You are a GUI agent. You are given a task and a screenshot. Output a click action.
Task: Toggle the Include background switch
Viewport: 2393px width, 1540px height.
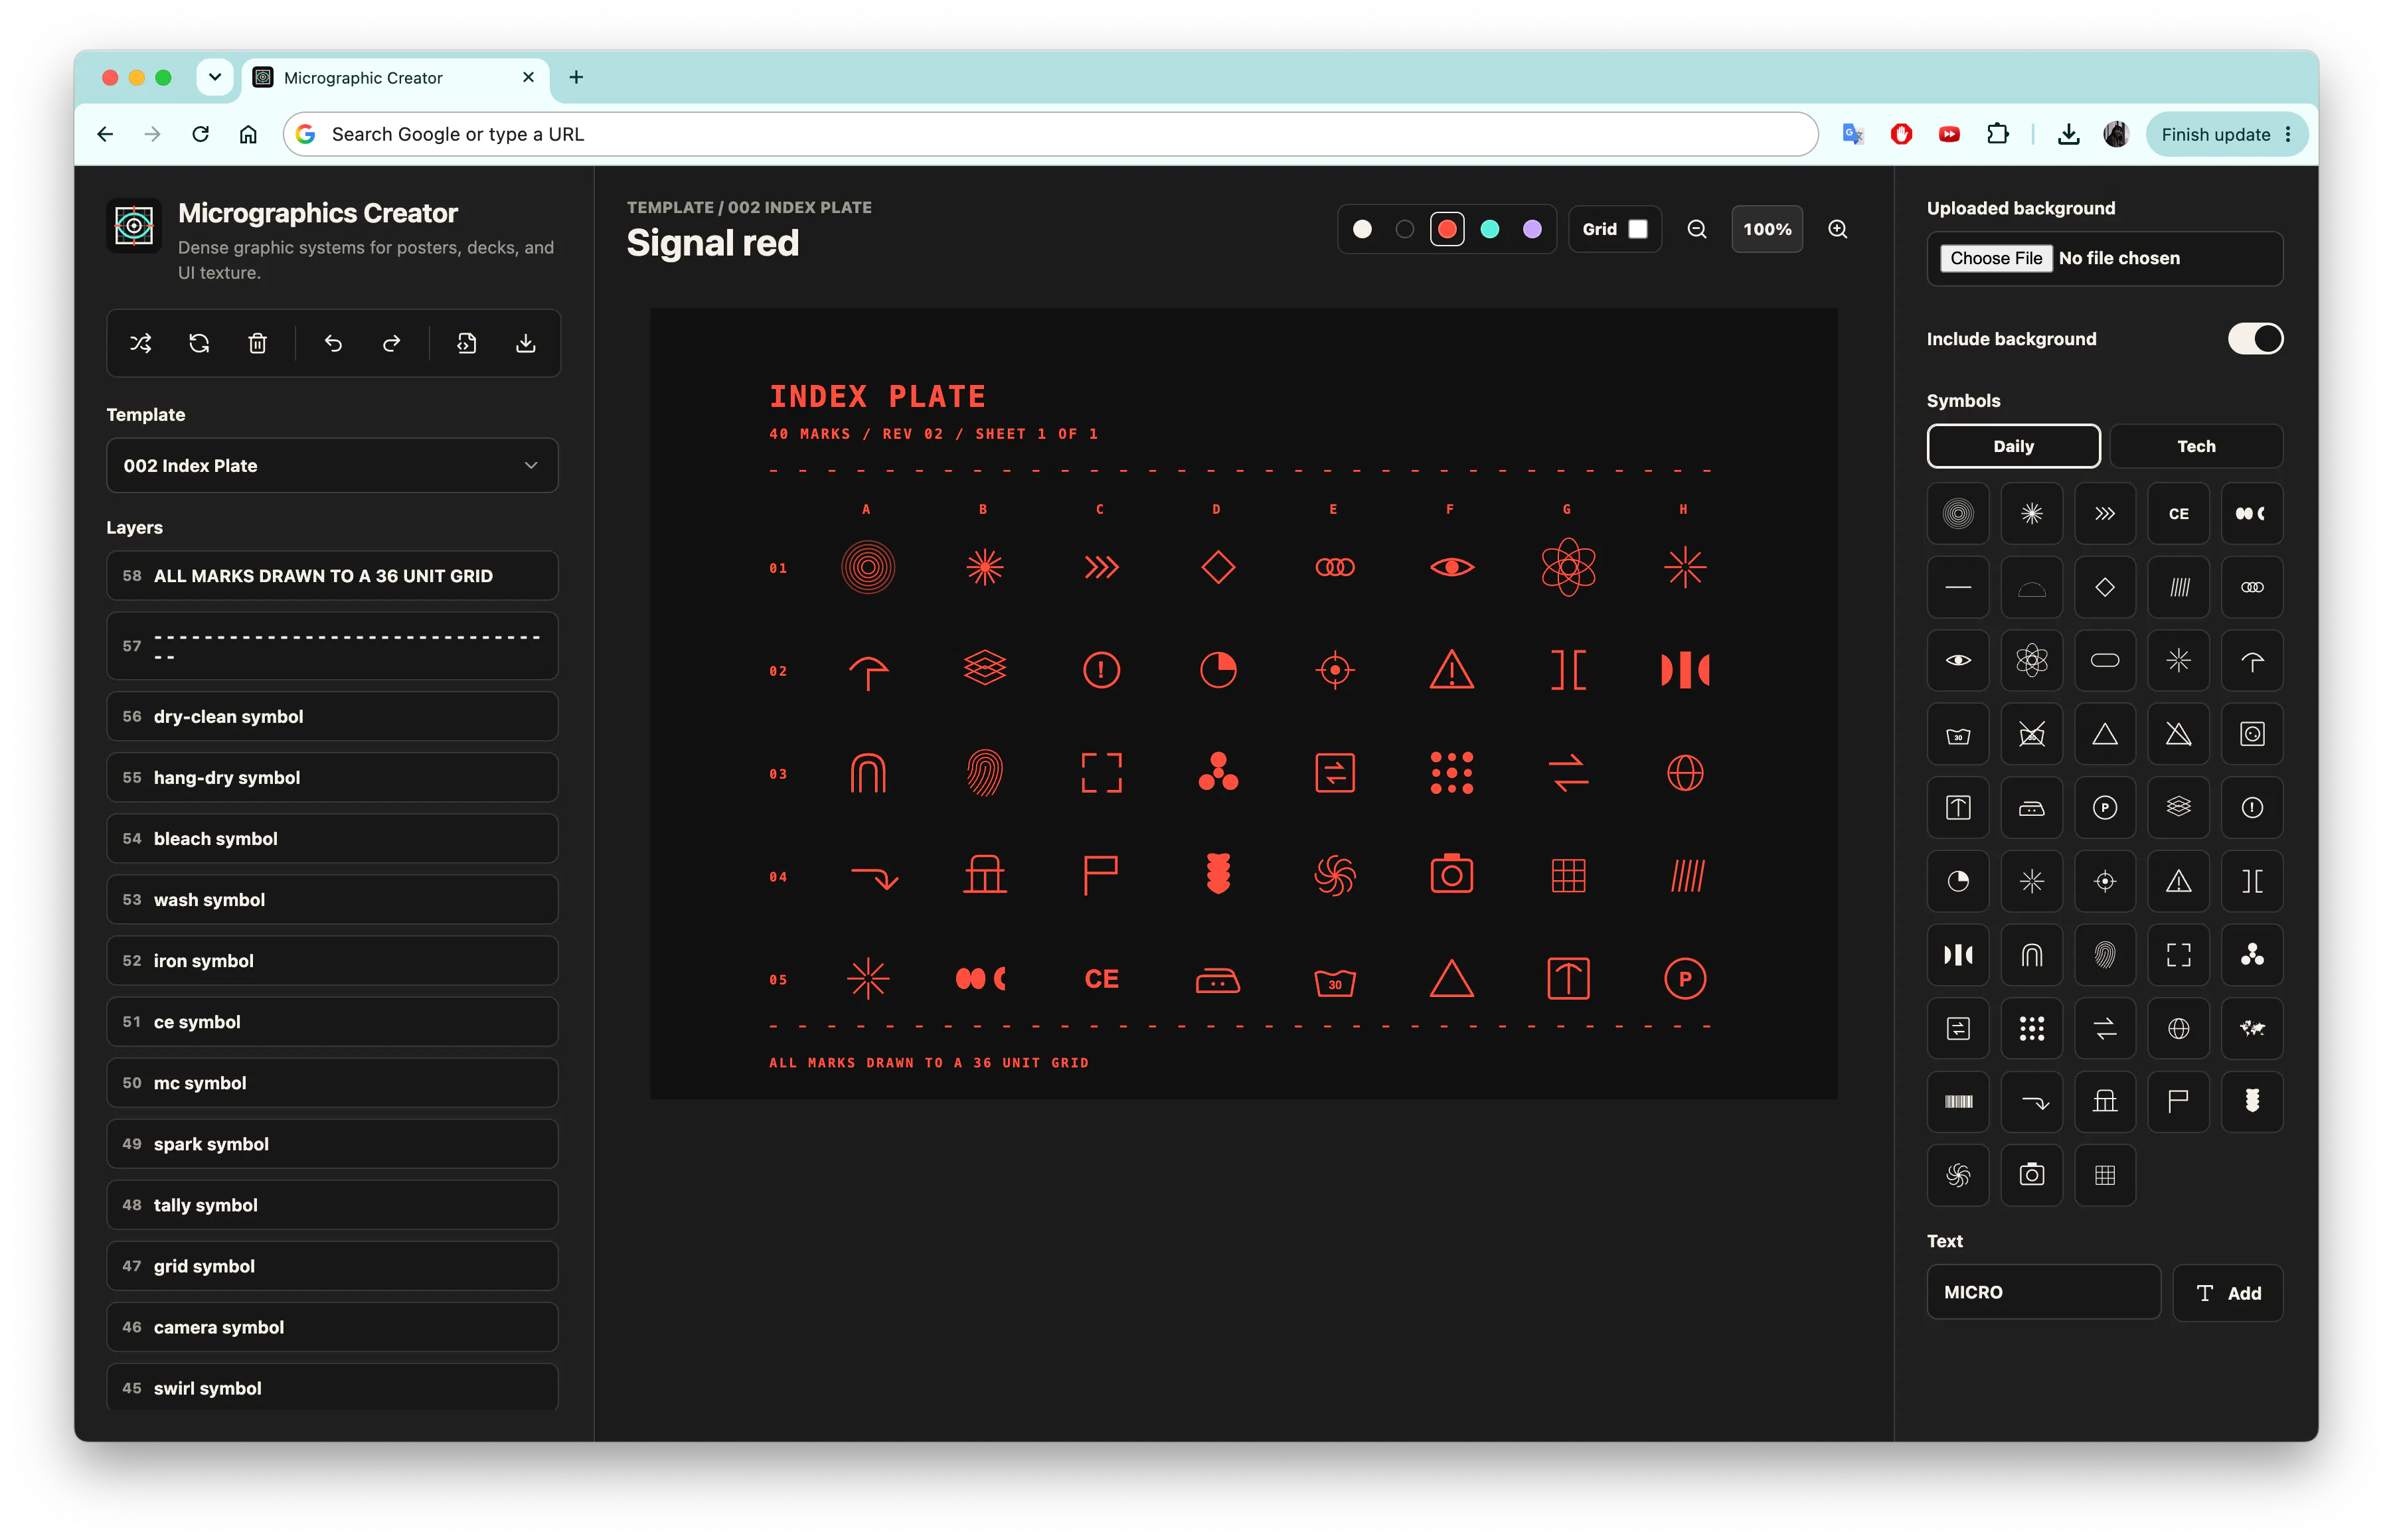coord(2255,339)
